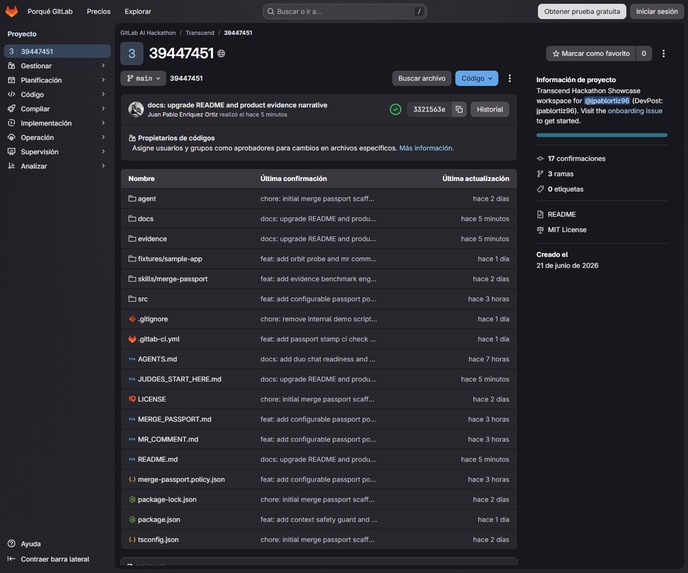
Task: Open pipeline passed status icon
Action: coord(395,109)
